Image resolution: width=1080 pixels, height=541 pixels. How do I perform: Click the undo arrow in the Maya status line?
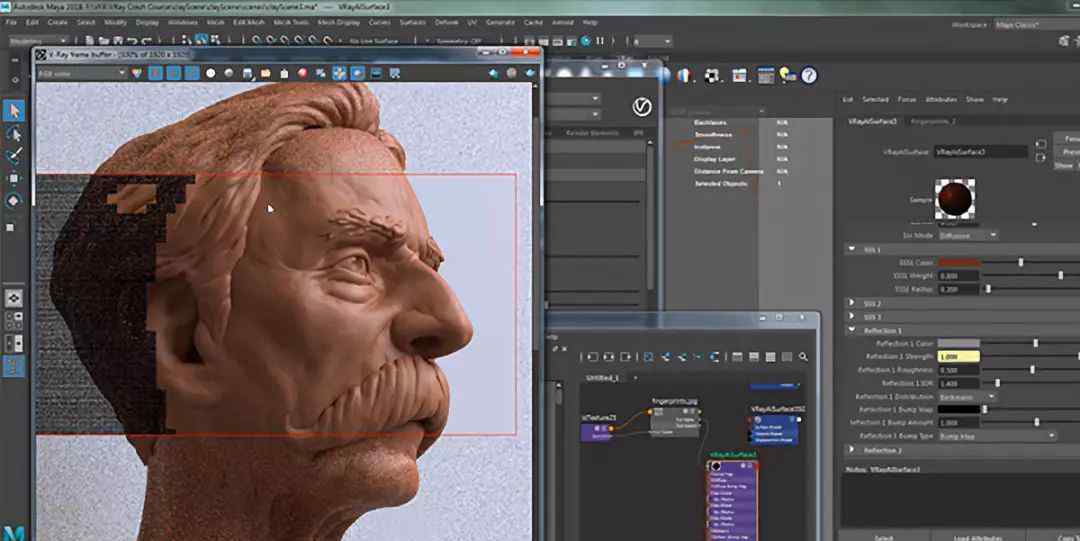(x=134, y=41)
